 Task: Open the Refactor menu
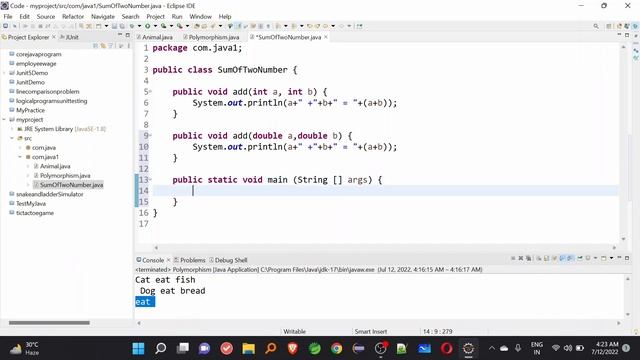73,16
